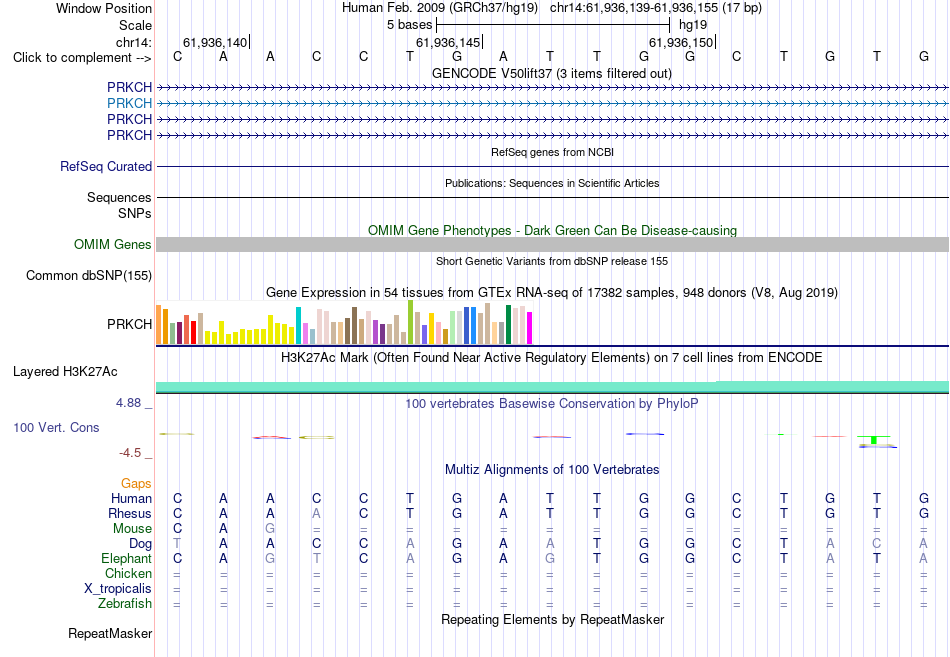Click the 'Click to complement -->' label
Viewport: 950px width, 657px height.
point(82,58)
